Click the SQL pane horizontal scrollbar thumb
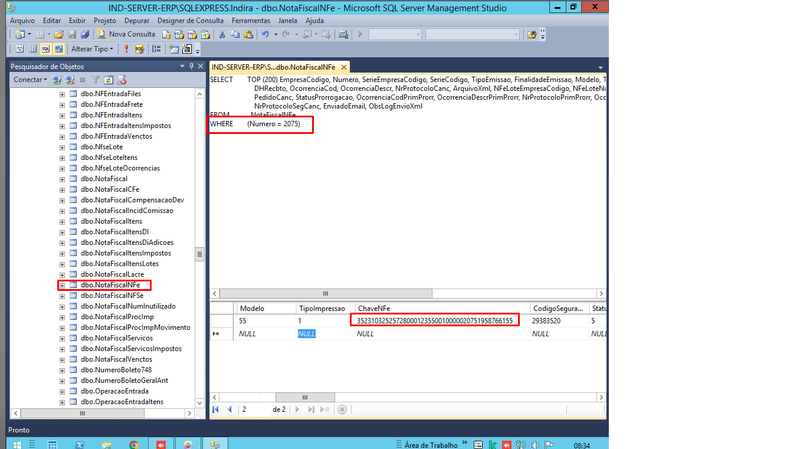The width and height of the screenshot is (800, 449). 326,293
